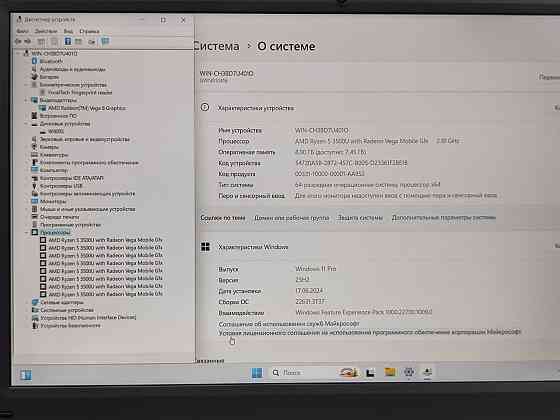Collapse the Видеоадаптеры category
560x420 pixels.
[x=27, y=100]
